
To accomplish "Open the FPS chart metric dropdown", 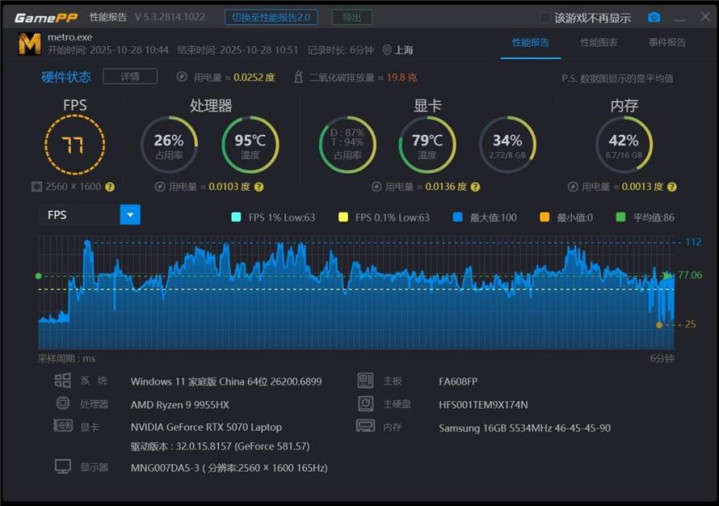I will 130,215.
